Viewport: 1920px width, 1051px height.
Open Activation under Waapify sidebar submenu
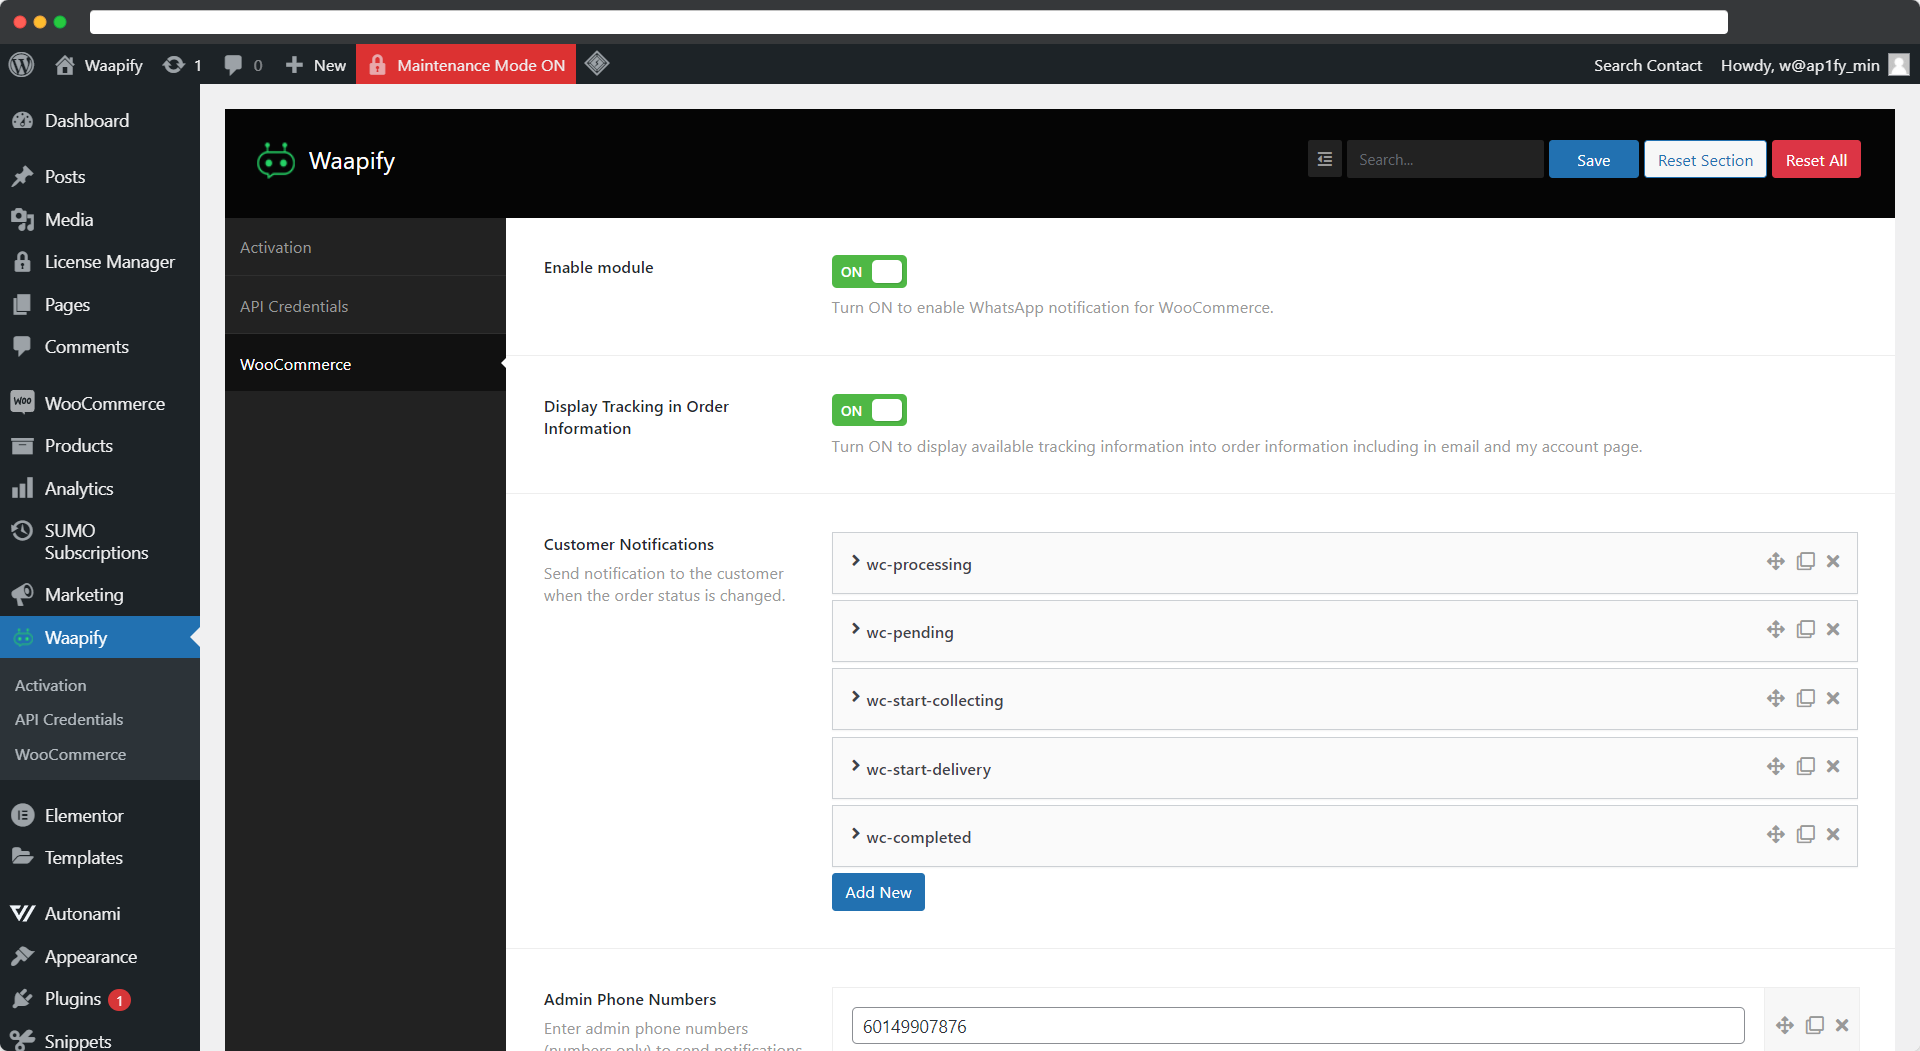point(51,685)
